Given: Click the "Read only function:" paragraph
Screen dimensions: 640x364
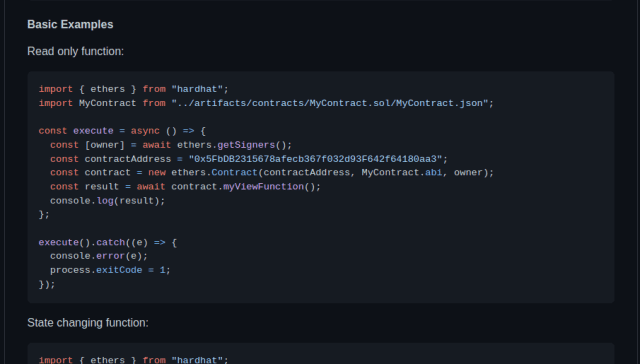Looking at the screenshot, I should [x=76, y=51].
